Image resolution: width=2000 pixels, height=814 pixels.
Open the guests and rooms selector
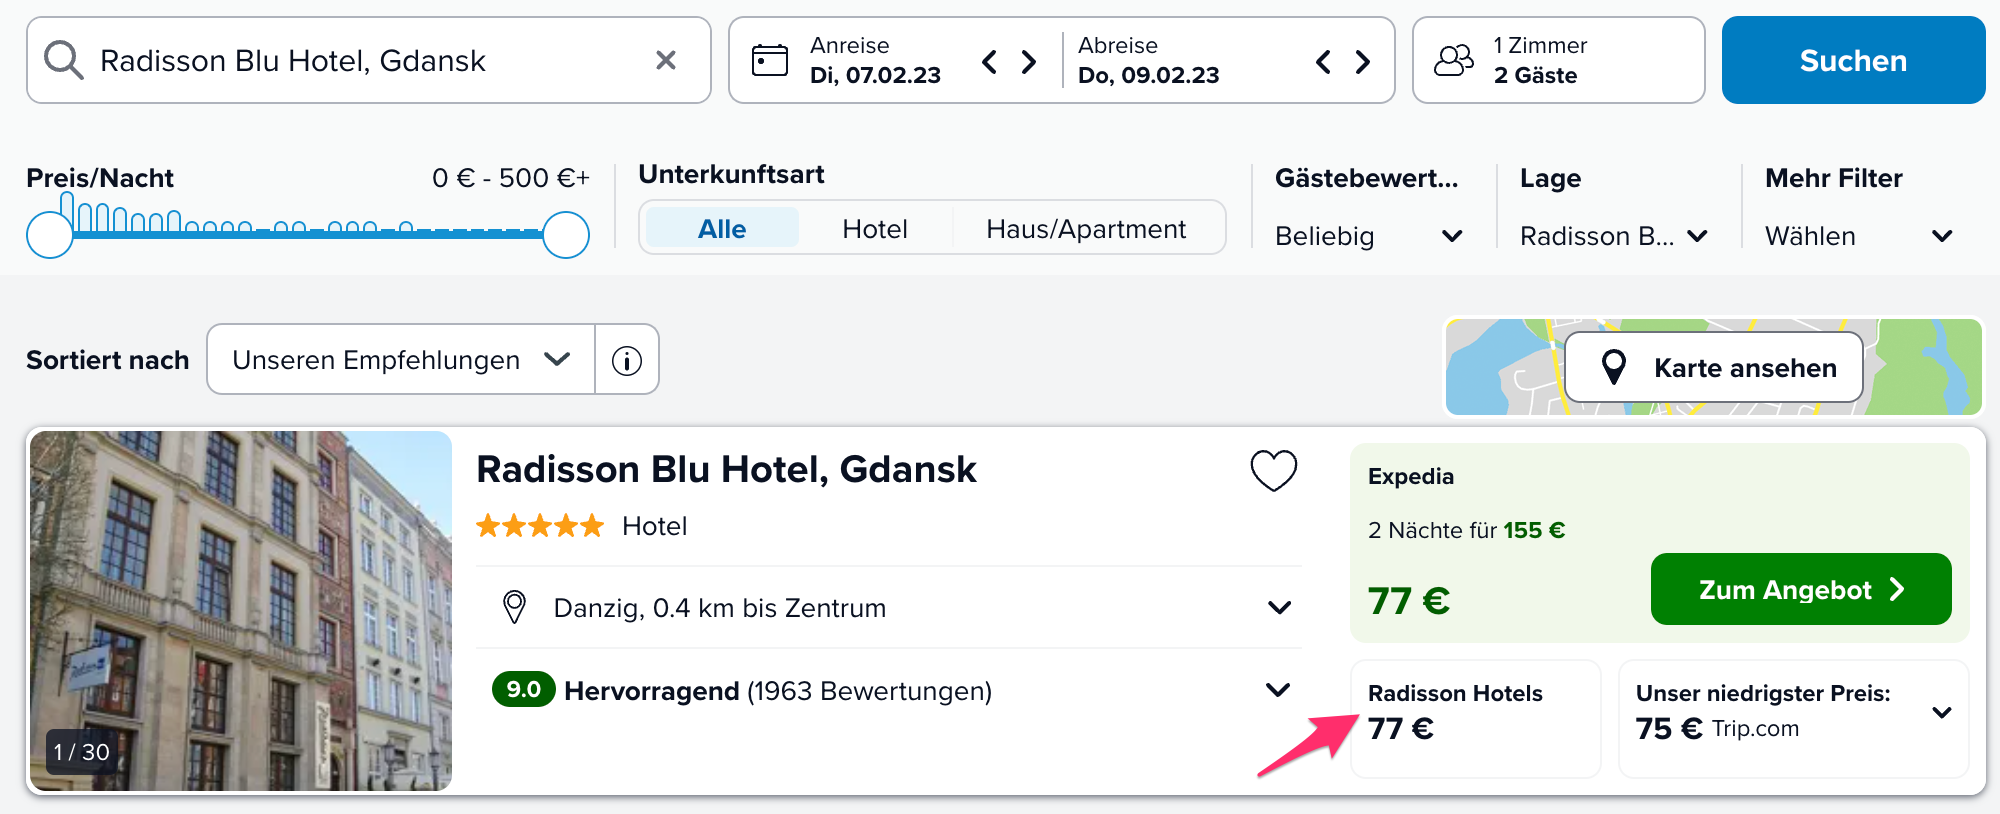coord(1558,60)
